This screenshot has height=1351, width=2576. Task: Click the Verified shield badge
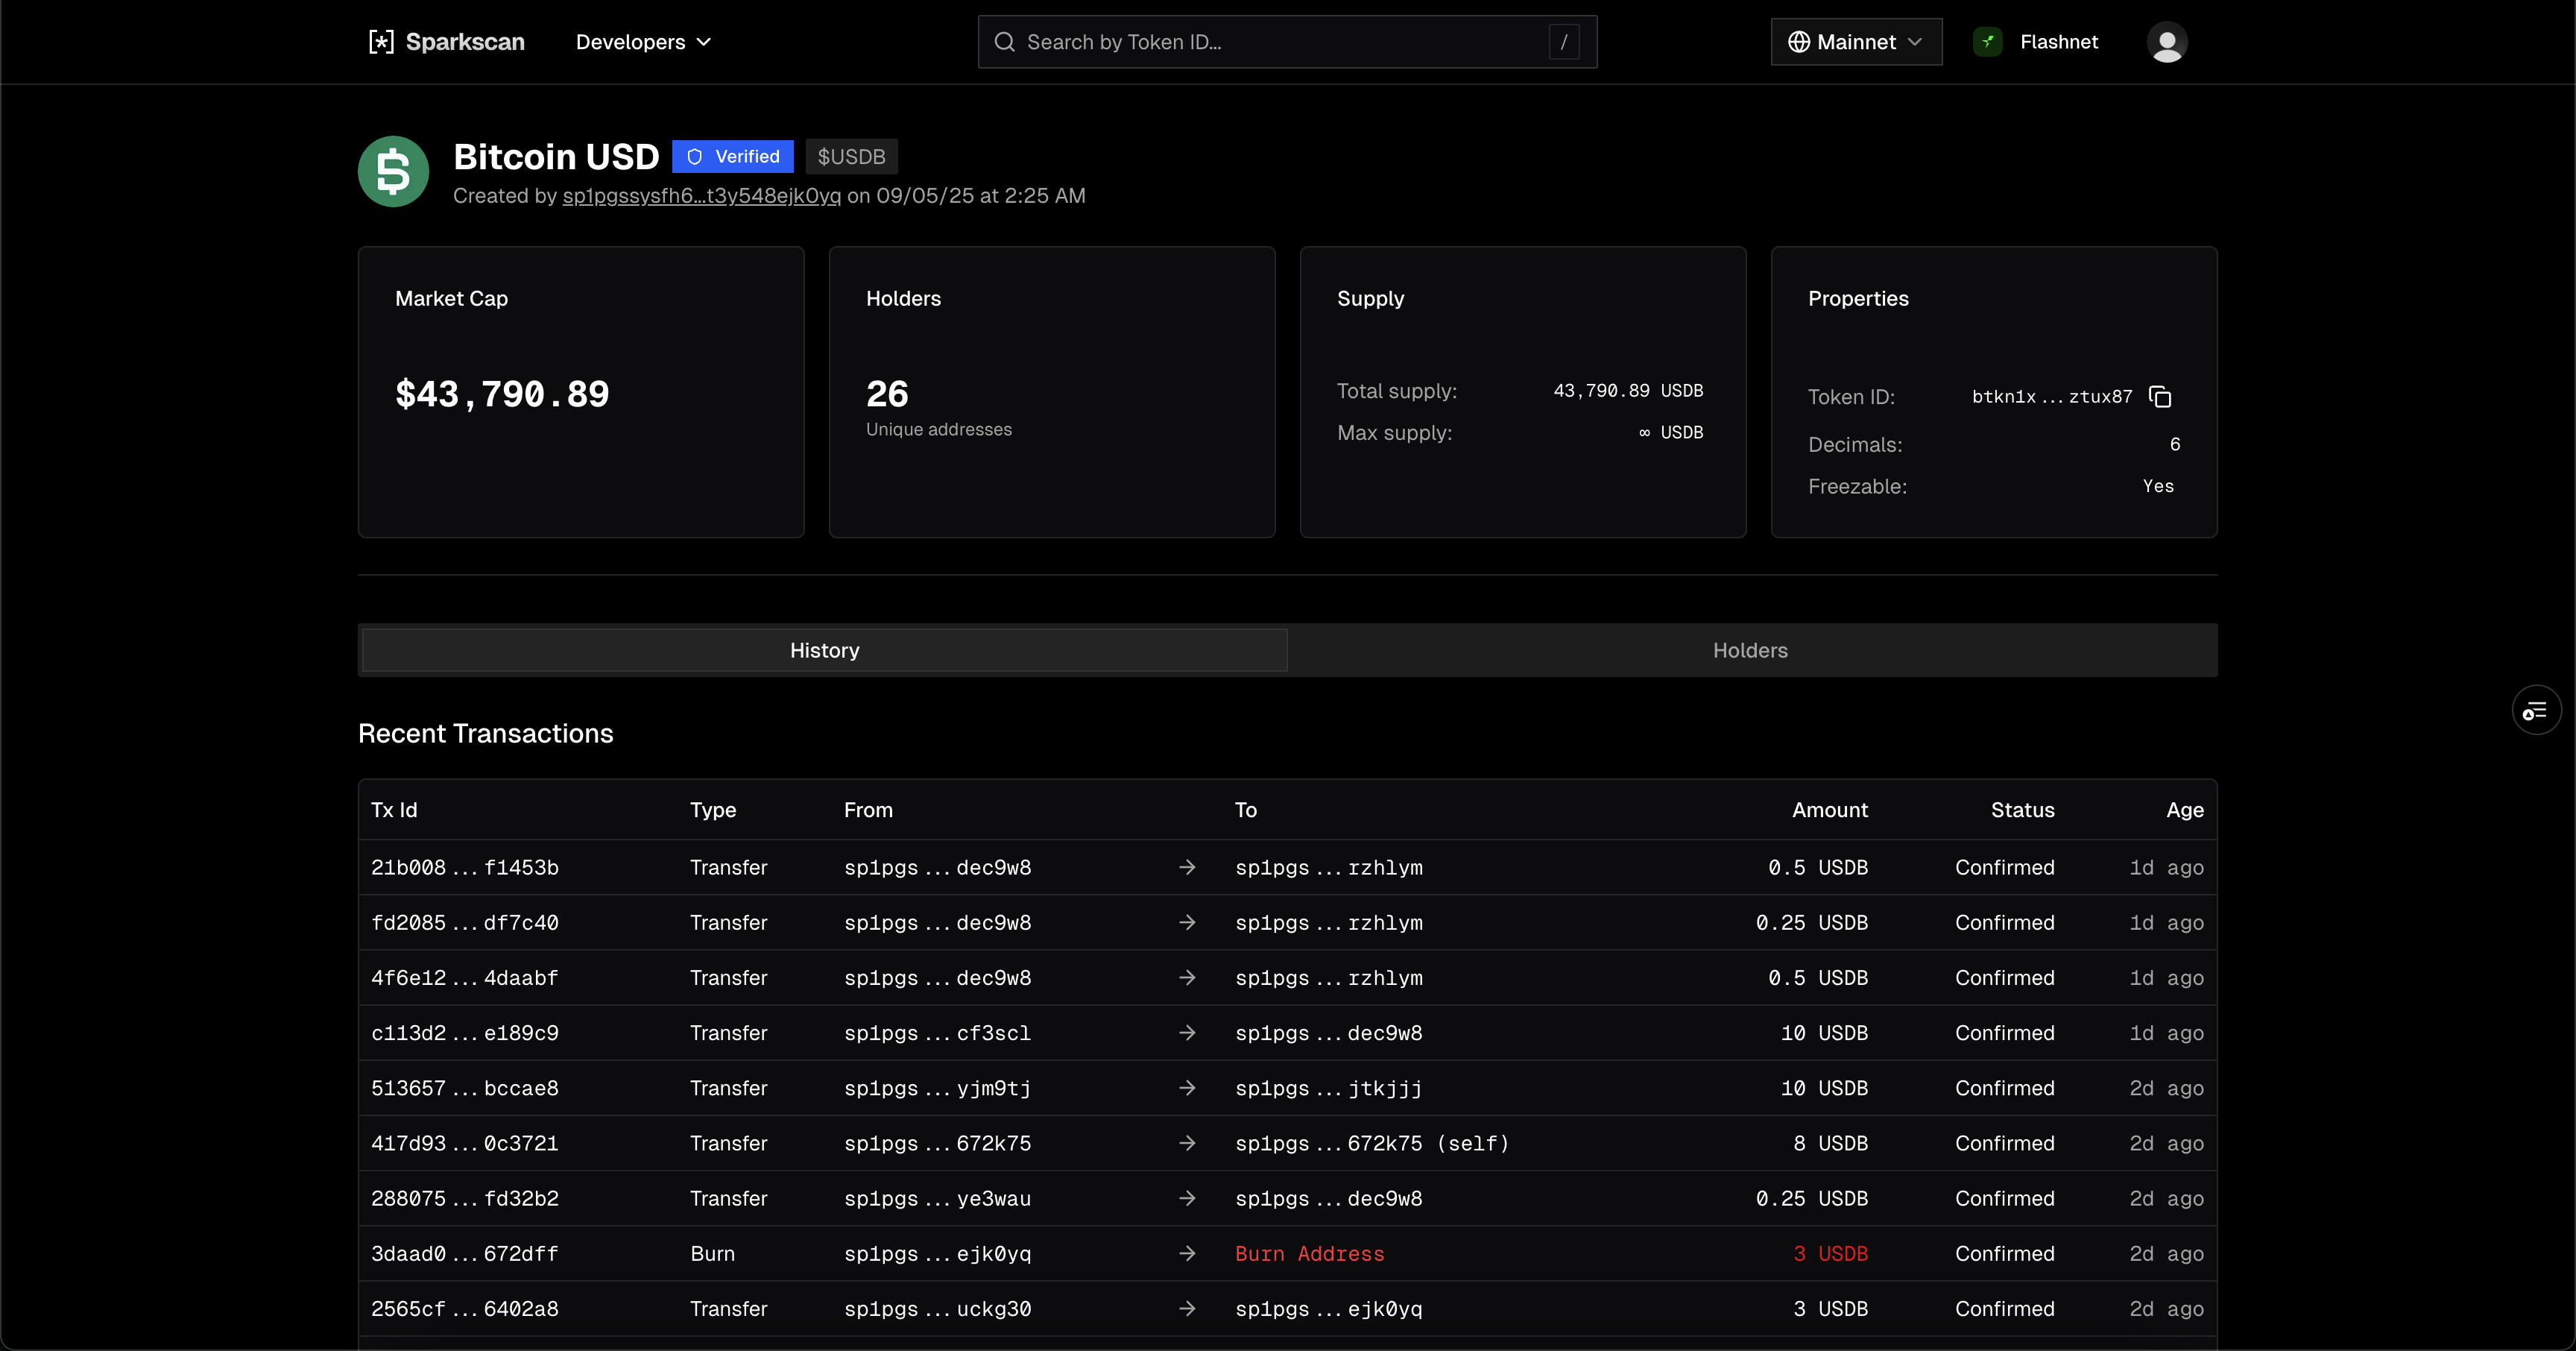[x=733, y=156]
